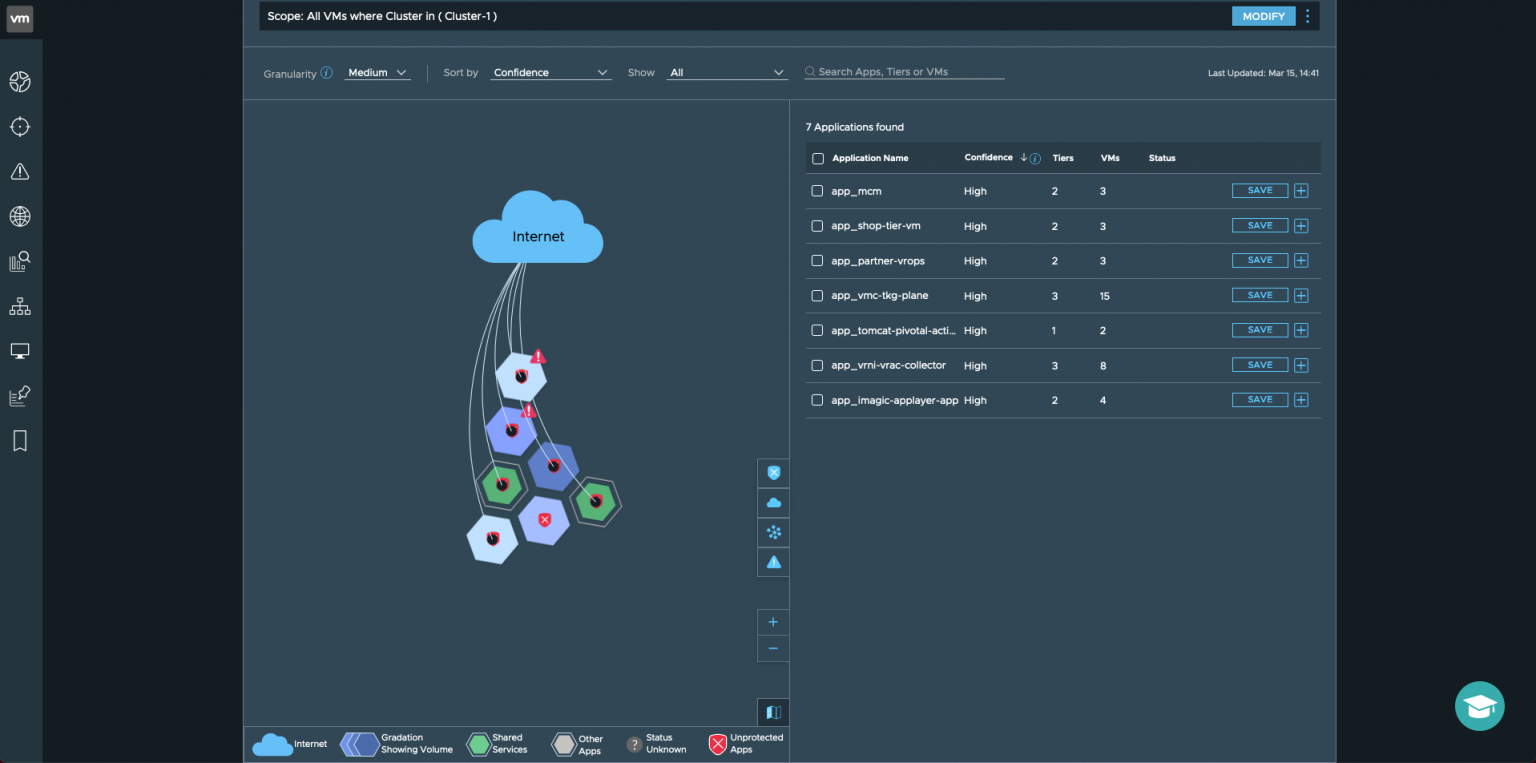Open the Granularity Medium dropdown
1536x763 pixels.
377,73
